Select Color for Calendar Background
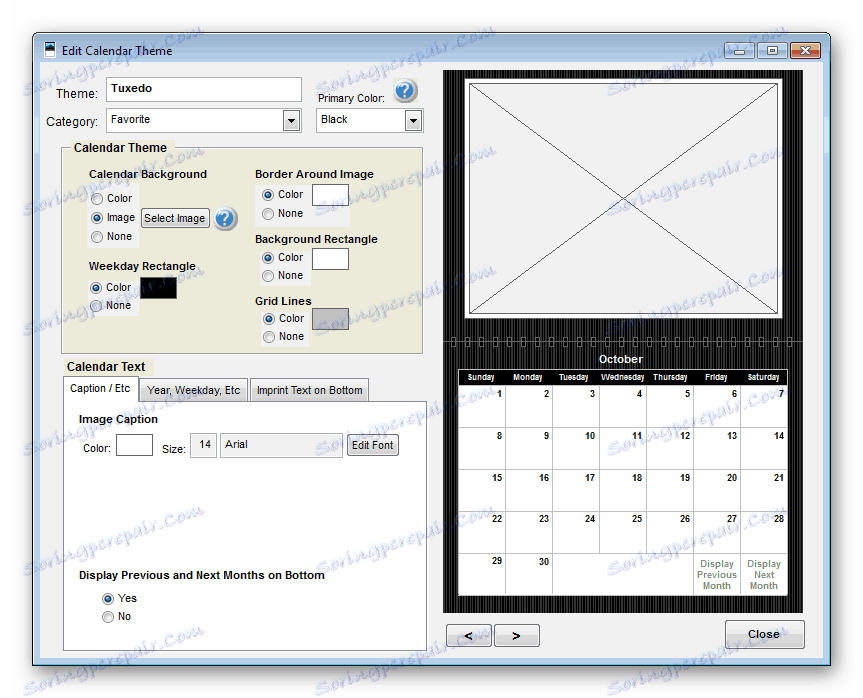The height and width of the screenshot is (698, 863). click(x=97, y=199)
